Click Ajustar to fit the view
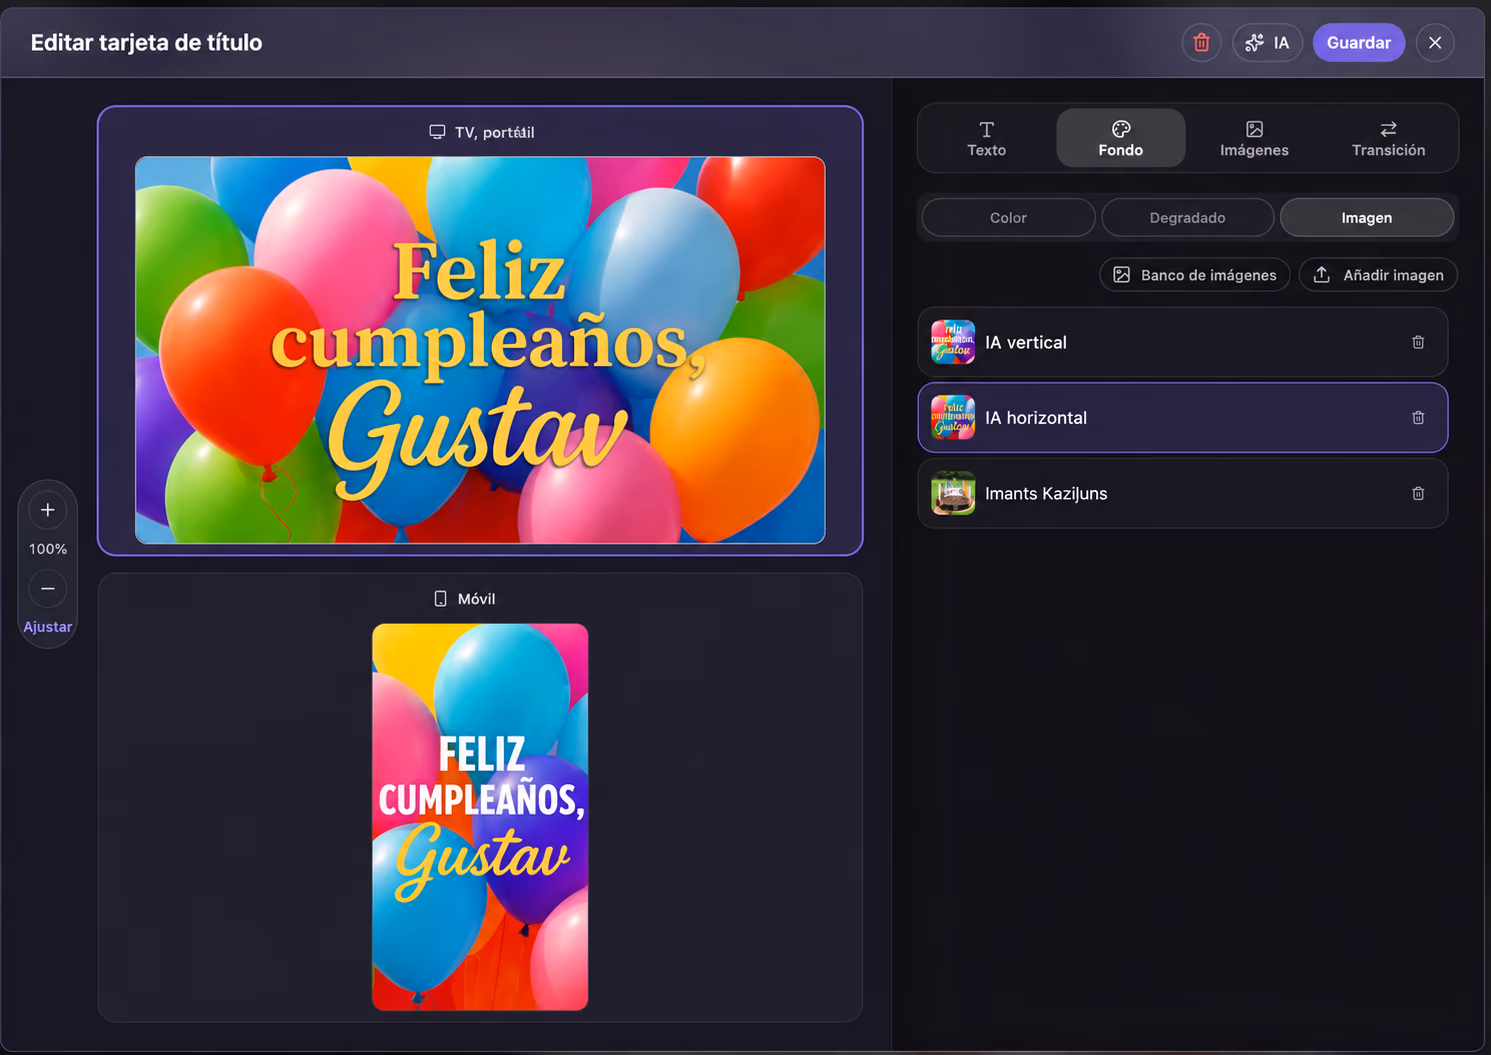Screen dimensions: 1491x1055 [x=48, y=627]
